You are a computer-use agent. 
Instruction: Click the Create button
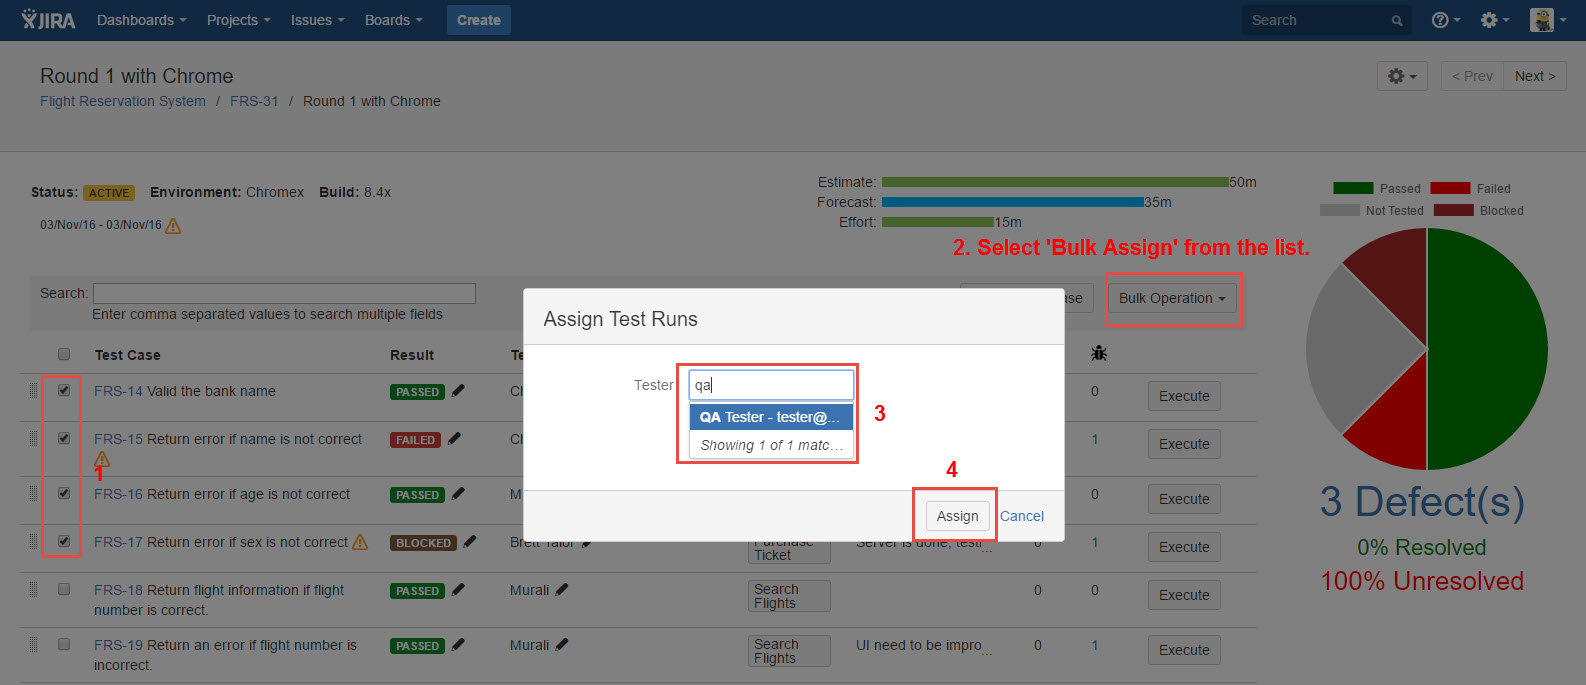tap(479, 20)
